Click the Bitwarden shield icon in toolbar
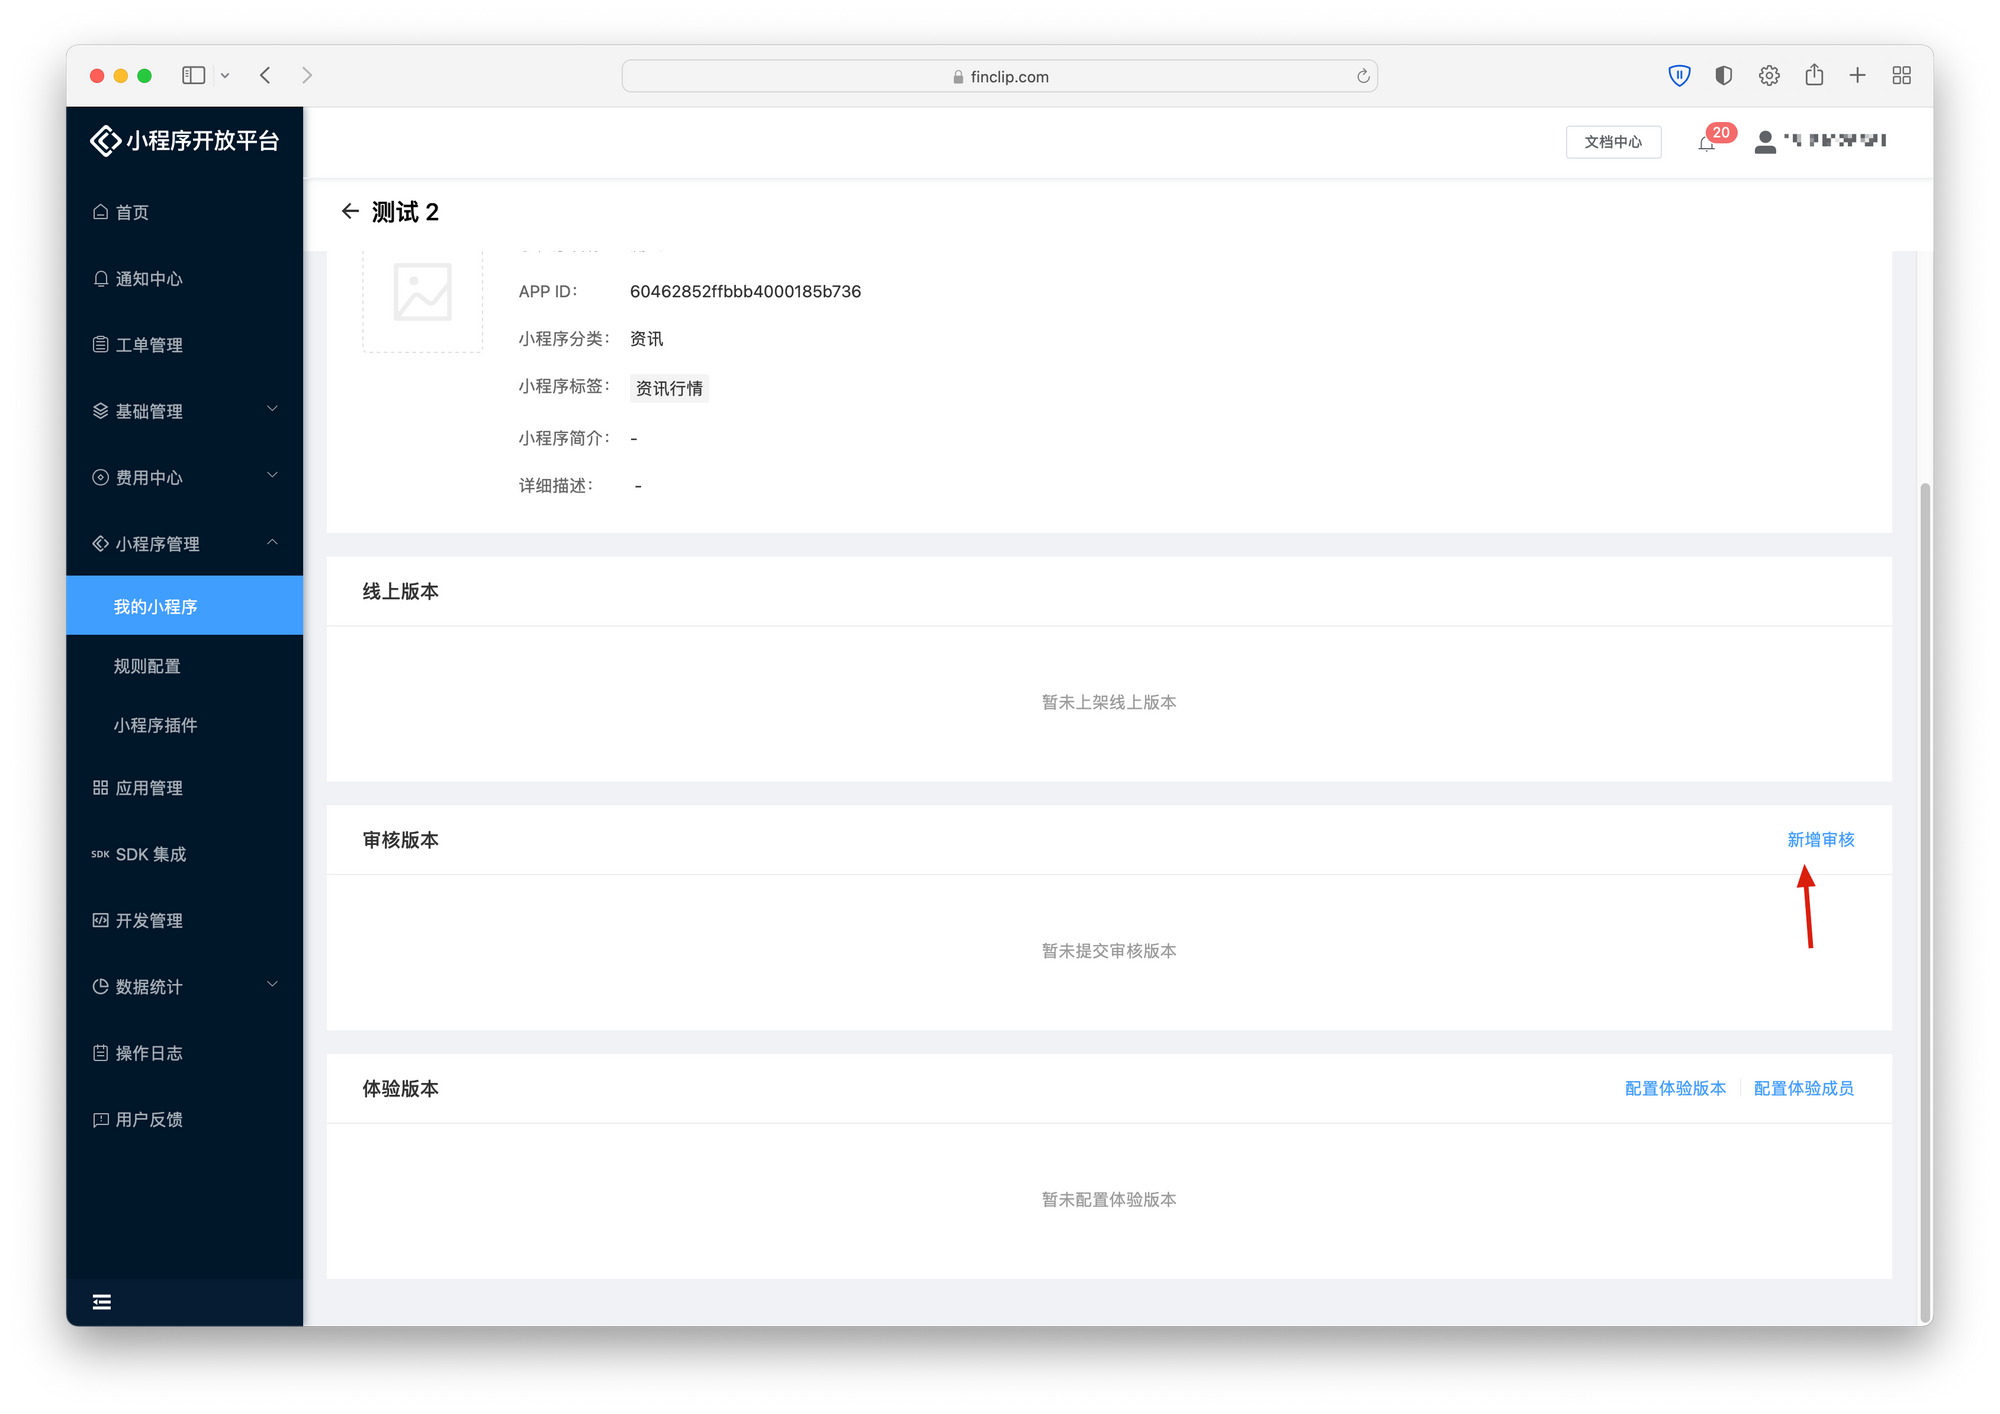The width and height of the screenshot is (2000, 1414). [1679, 75]
